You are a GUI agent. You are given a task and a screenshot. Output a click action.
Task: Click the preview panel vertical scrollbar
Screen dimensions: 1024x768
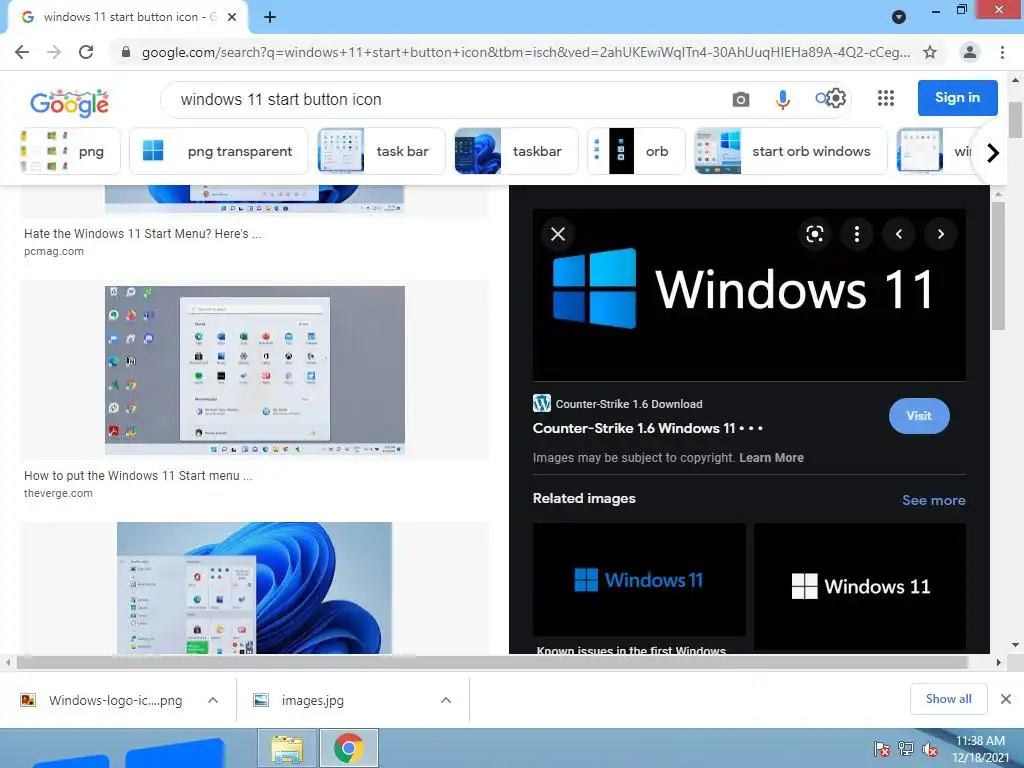click(x=998, y=266)
